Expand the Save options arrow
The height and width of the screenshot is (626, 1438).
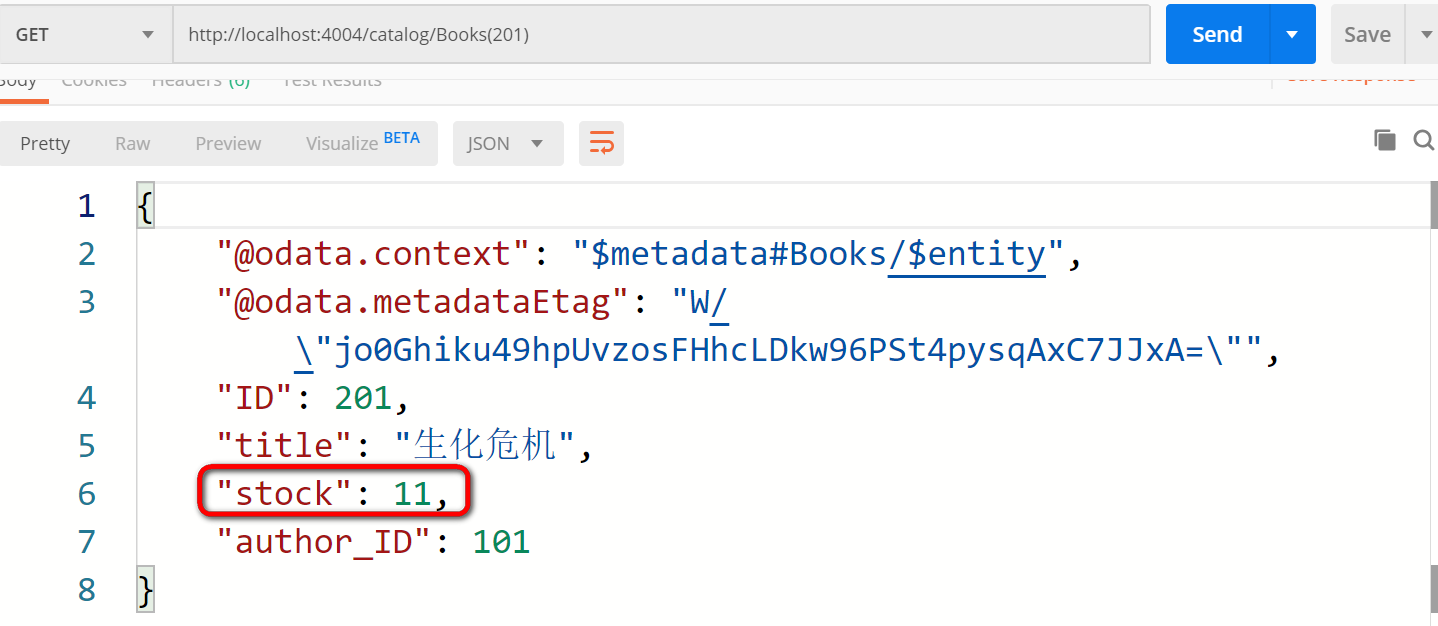click(x=1424, y=34)
